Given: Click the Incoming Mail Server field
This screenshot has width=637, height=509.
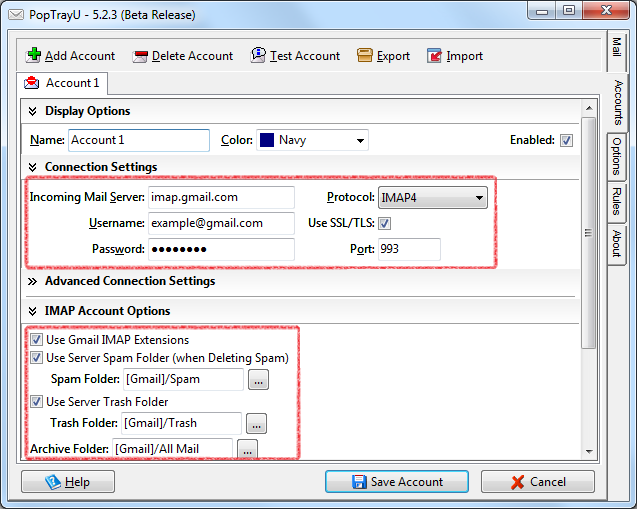Looking at the screenshot, I should pos(221,198).
